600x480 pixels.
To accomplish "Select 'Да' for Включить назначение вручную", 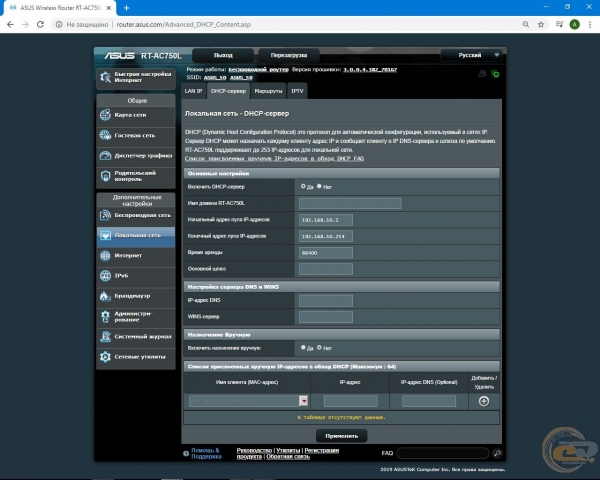I will [x=303, y=347].
